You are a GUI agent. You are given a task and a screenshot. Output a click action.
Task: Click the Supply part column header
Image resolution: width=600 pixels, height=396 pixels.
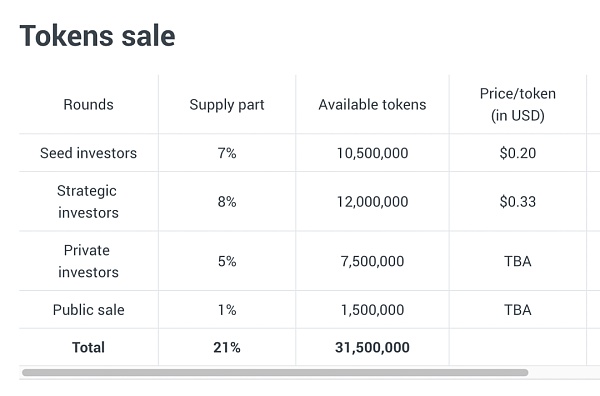227,104
